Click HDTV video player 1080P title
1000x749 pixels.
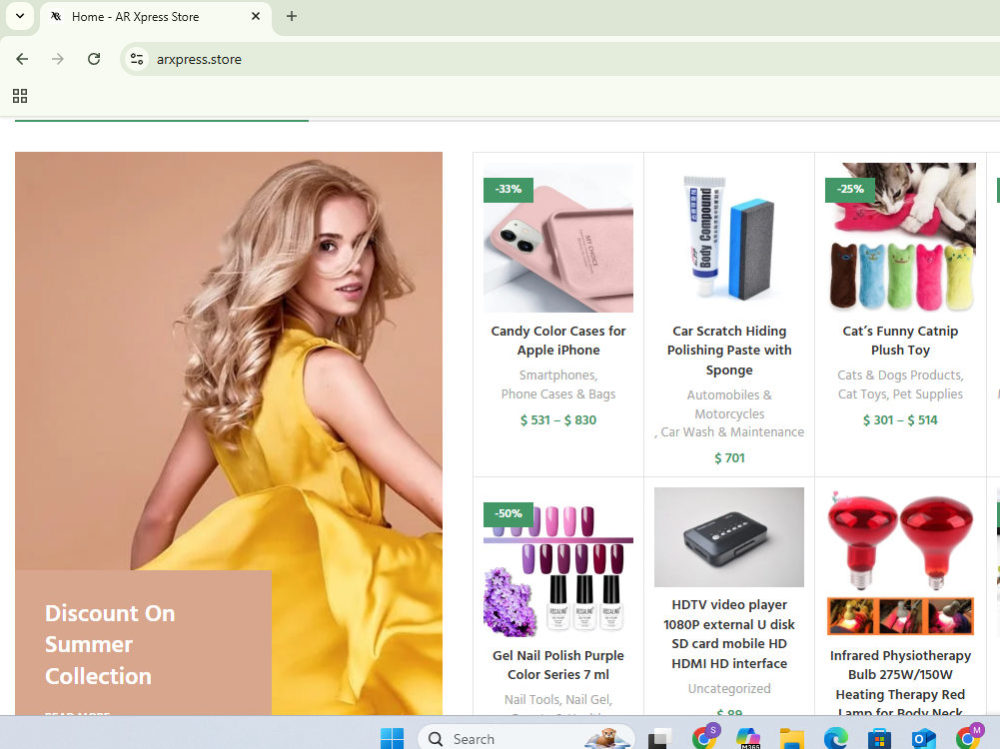click(x=729, y=634)
